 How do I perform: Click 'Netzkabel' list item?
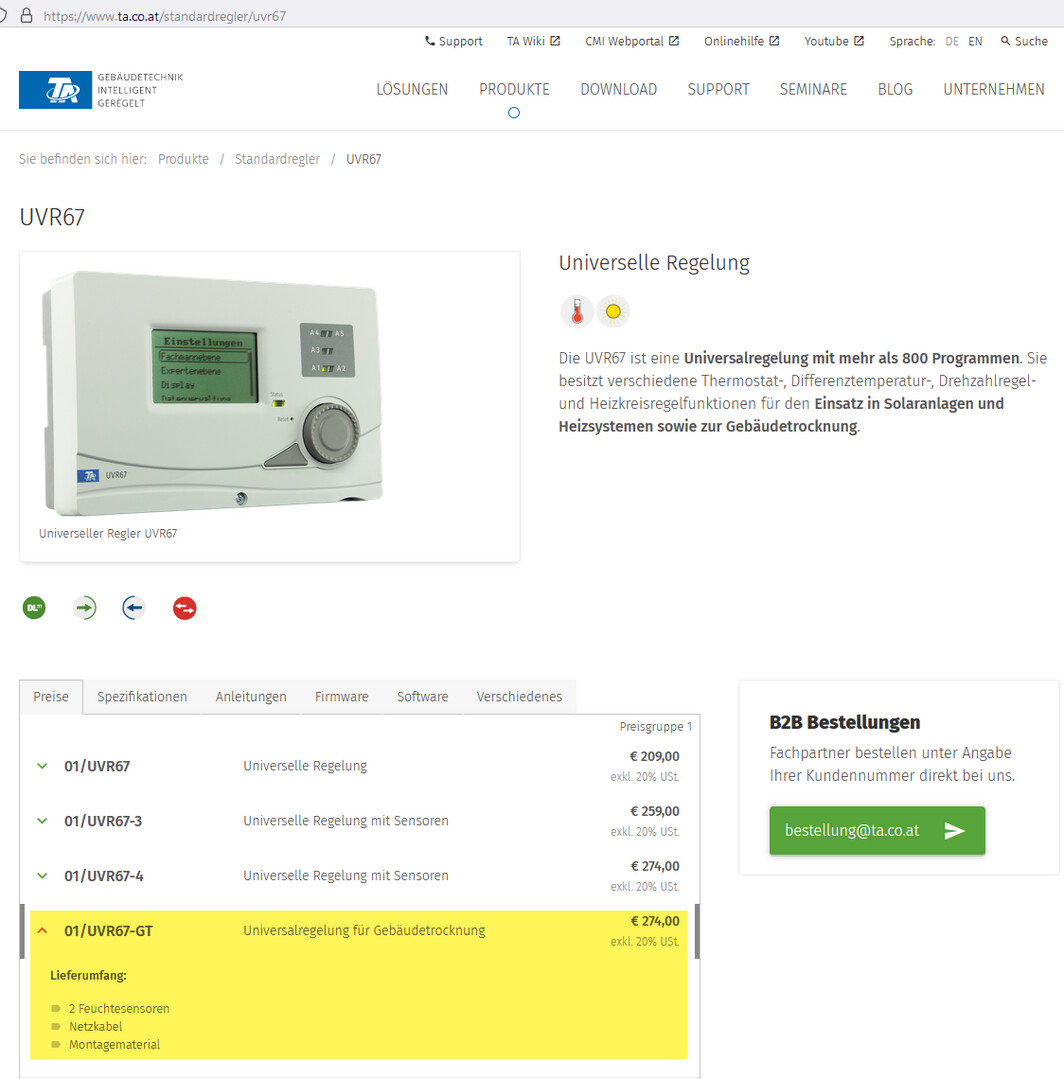click(96, 1026)
